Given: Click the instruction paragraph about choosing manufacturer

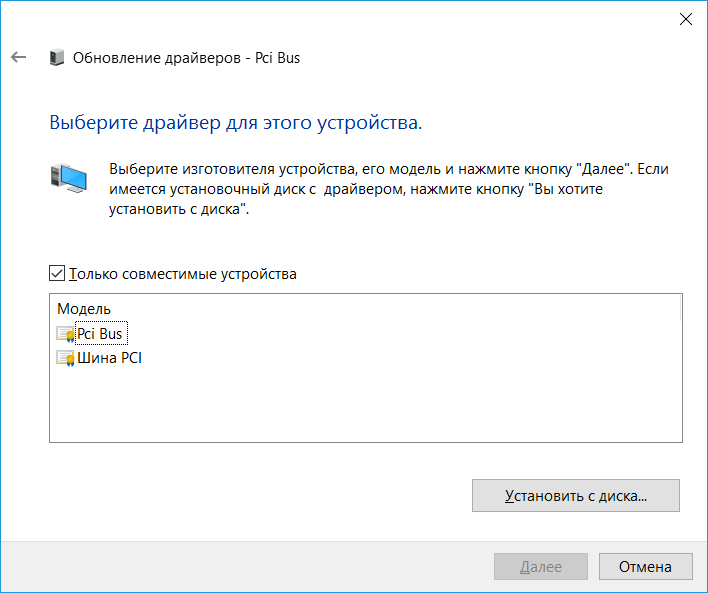Looking at the screenshot, I should pyautogui.click(x=386, y=188).
